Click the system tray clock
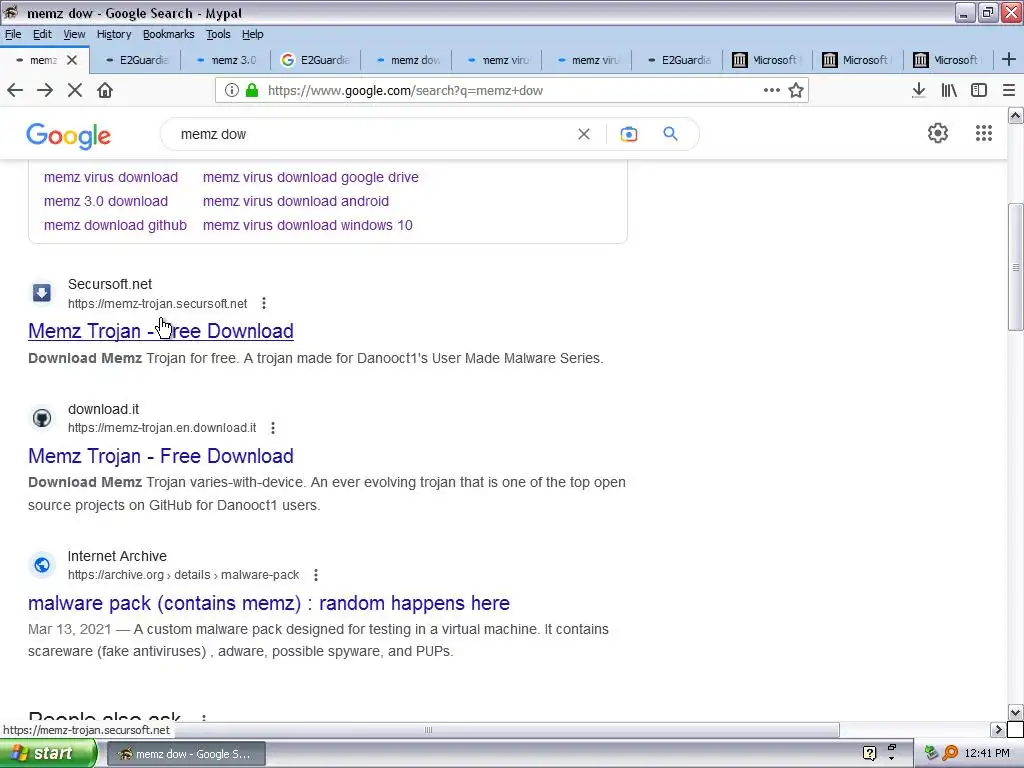 [x=987, y=754]
